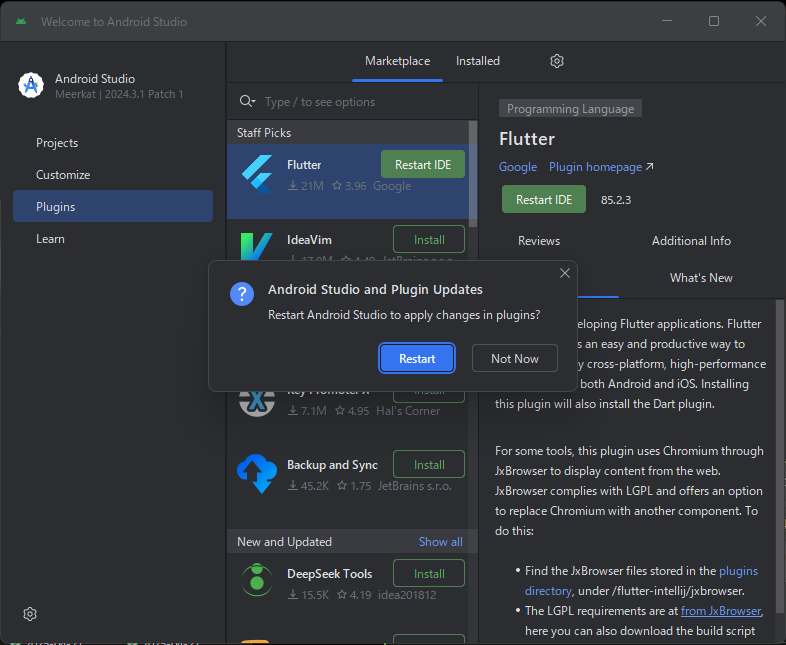Select Projects in the sidebar
786x645 pixels.
113,143
